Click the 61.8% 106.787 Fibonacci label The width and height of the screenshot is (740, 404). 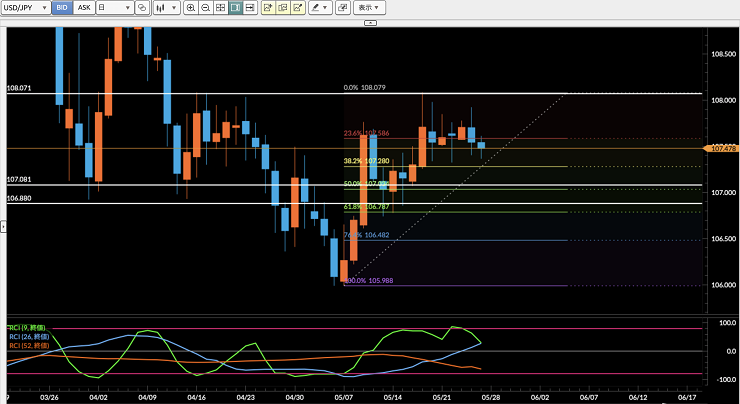pyautogui.click(x=366, y=207)
